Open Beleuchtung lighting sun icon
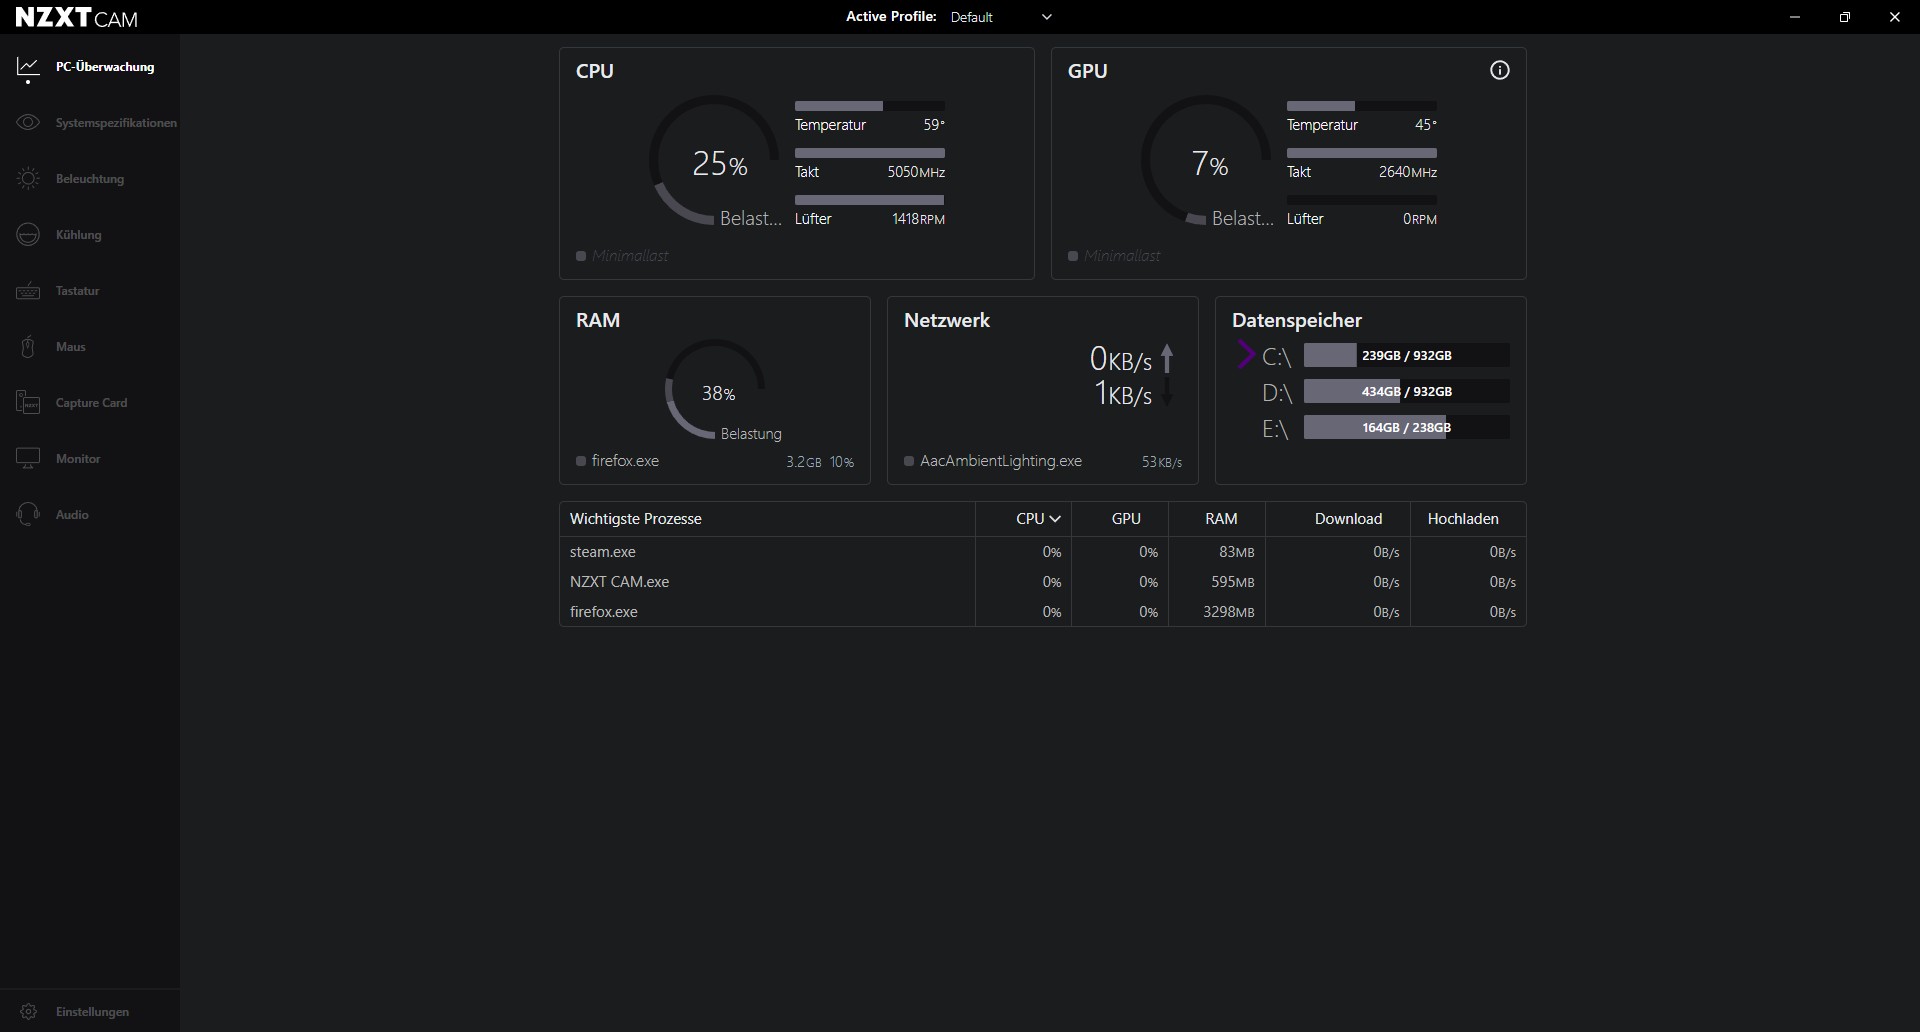 click(28, 179)
